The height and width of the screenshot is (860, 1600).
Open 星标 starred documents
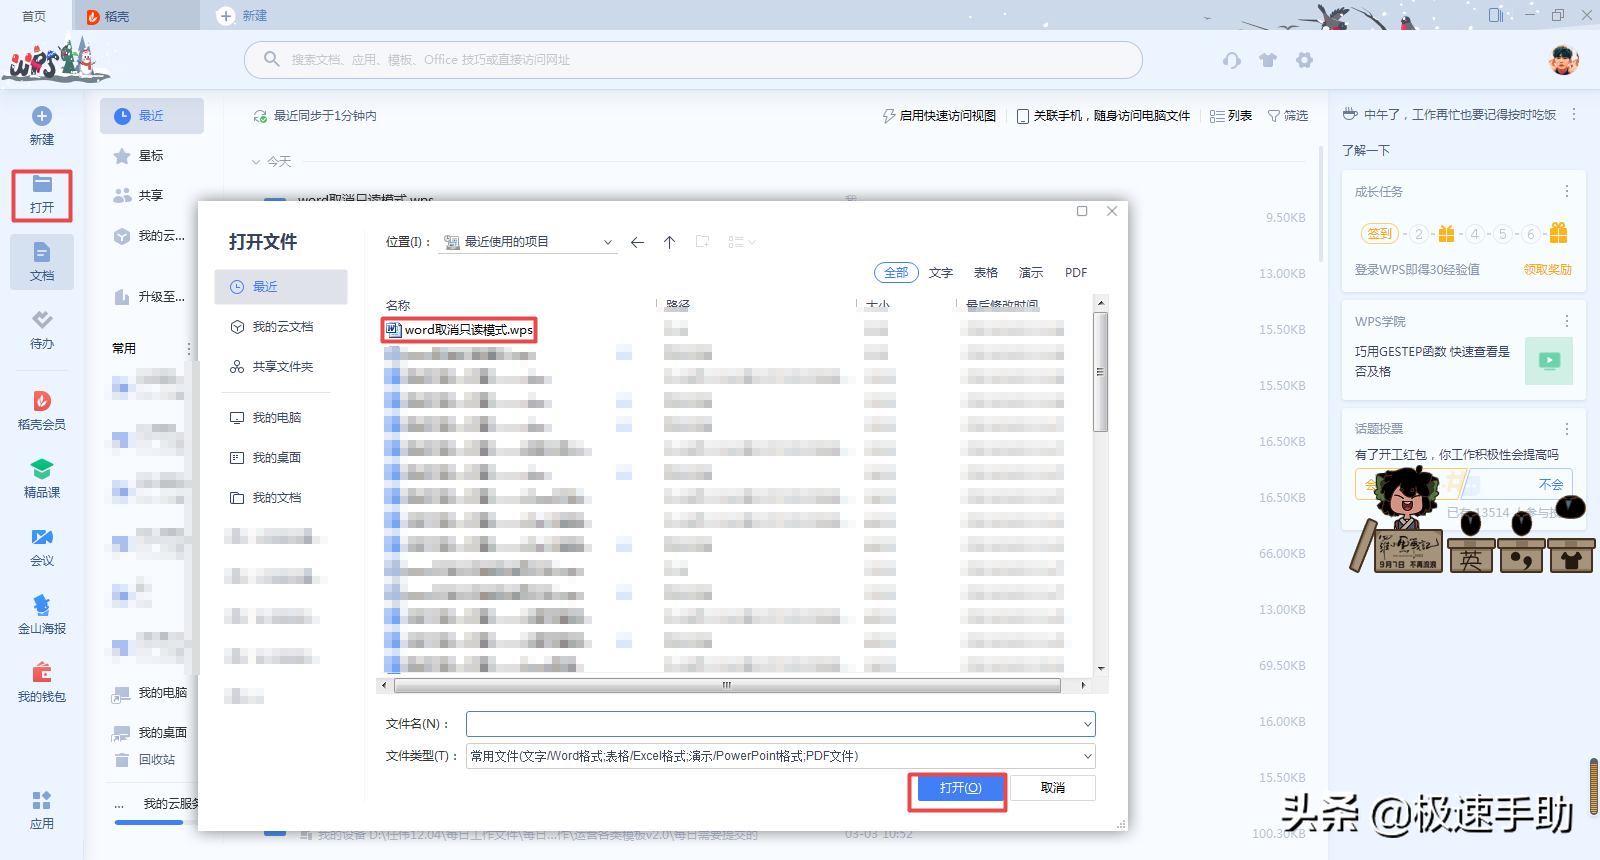[x=139, y=156]
